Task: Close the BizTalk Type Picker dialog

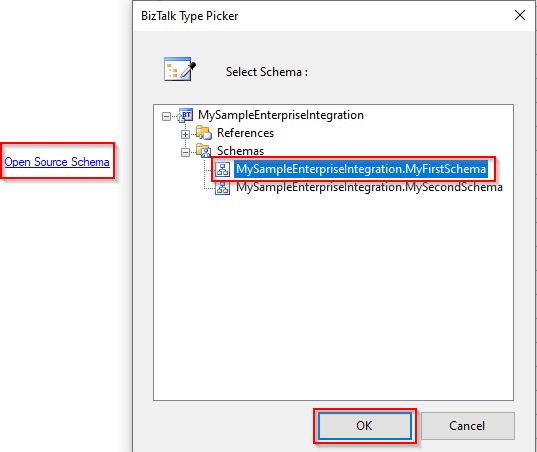Action: pos(520,15)
